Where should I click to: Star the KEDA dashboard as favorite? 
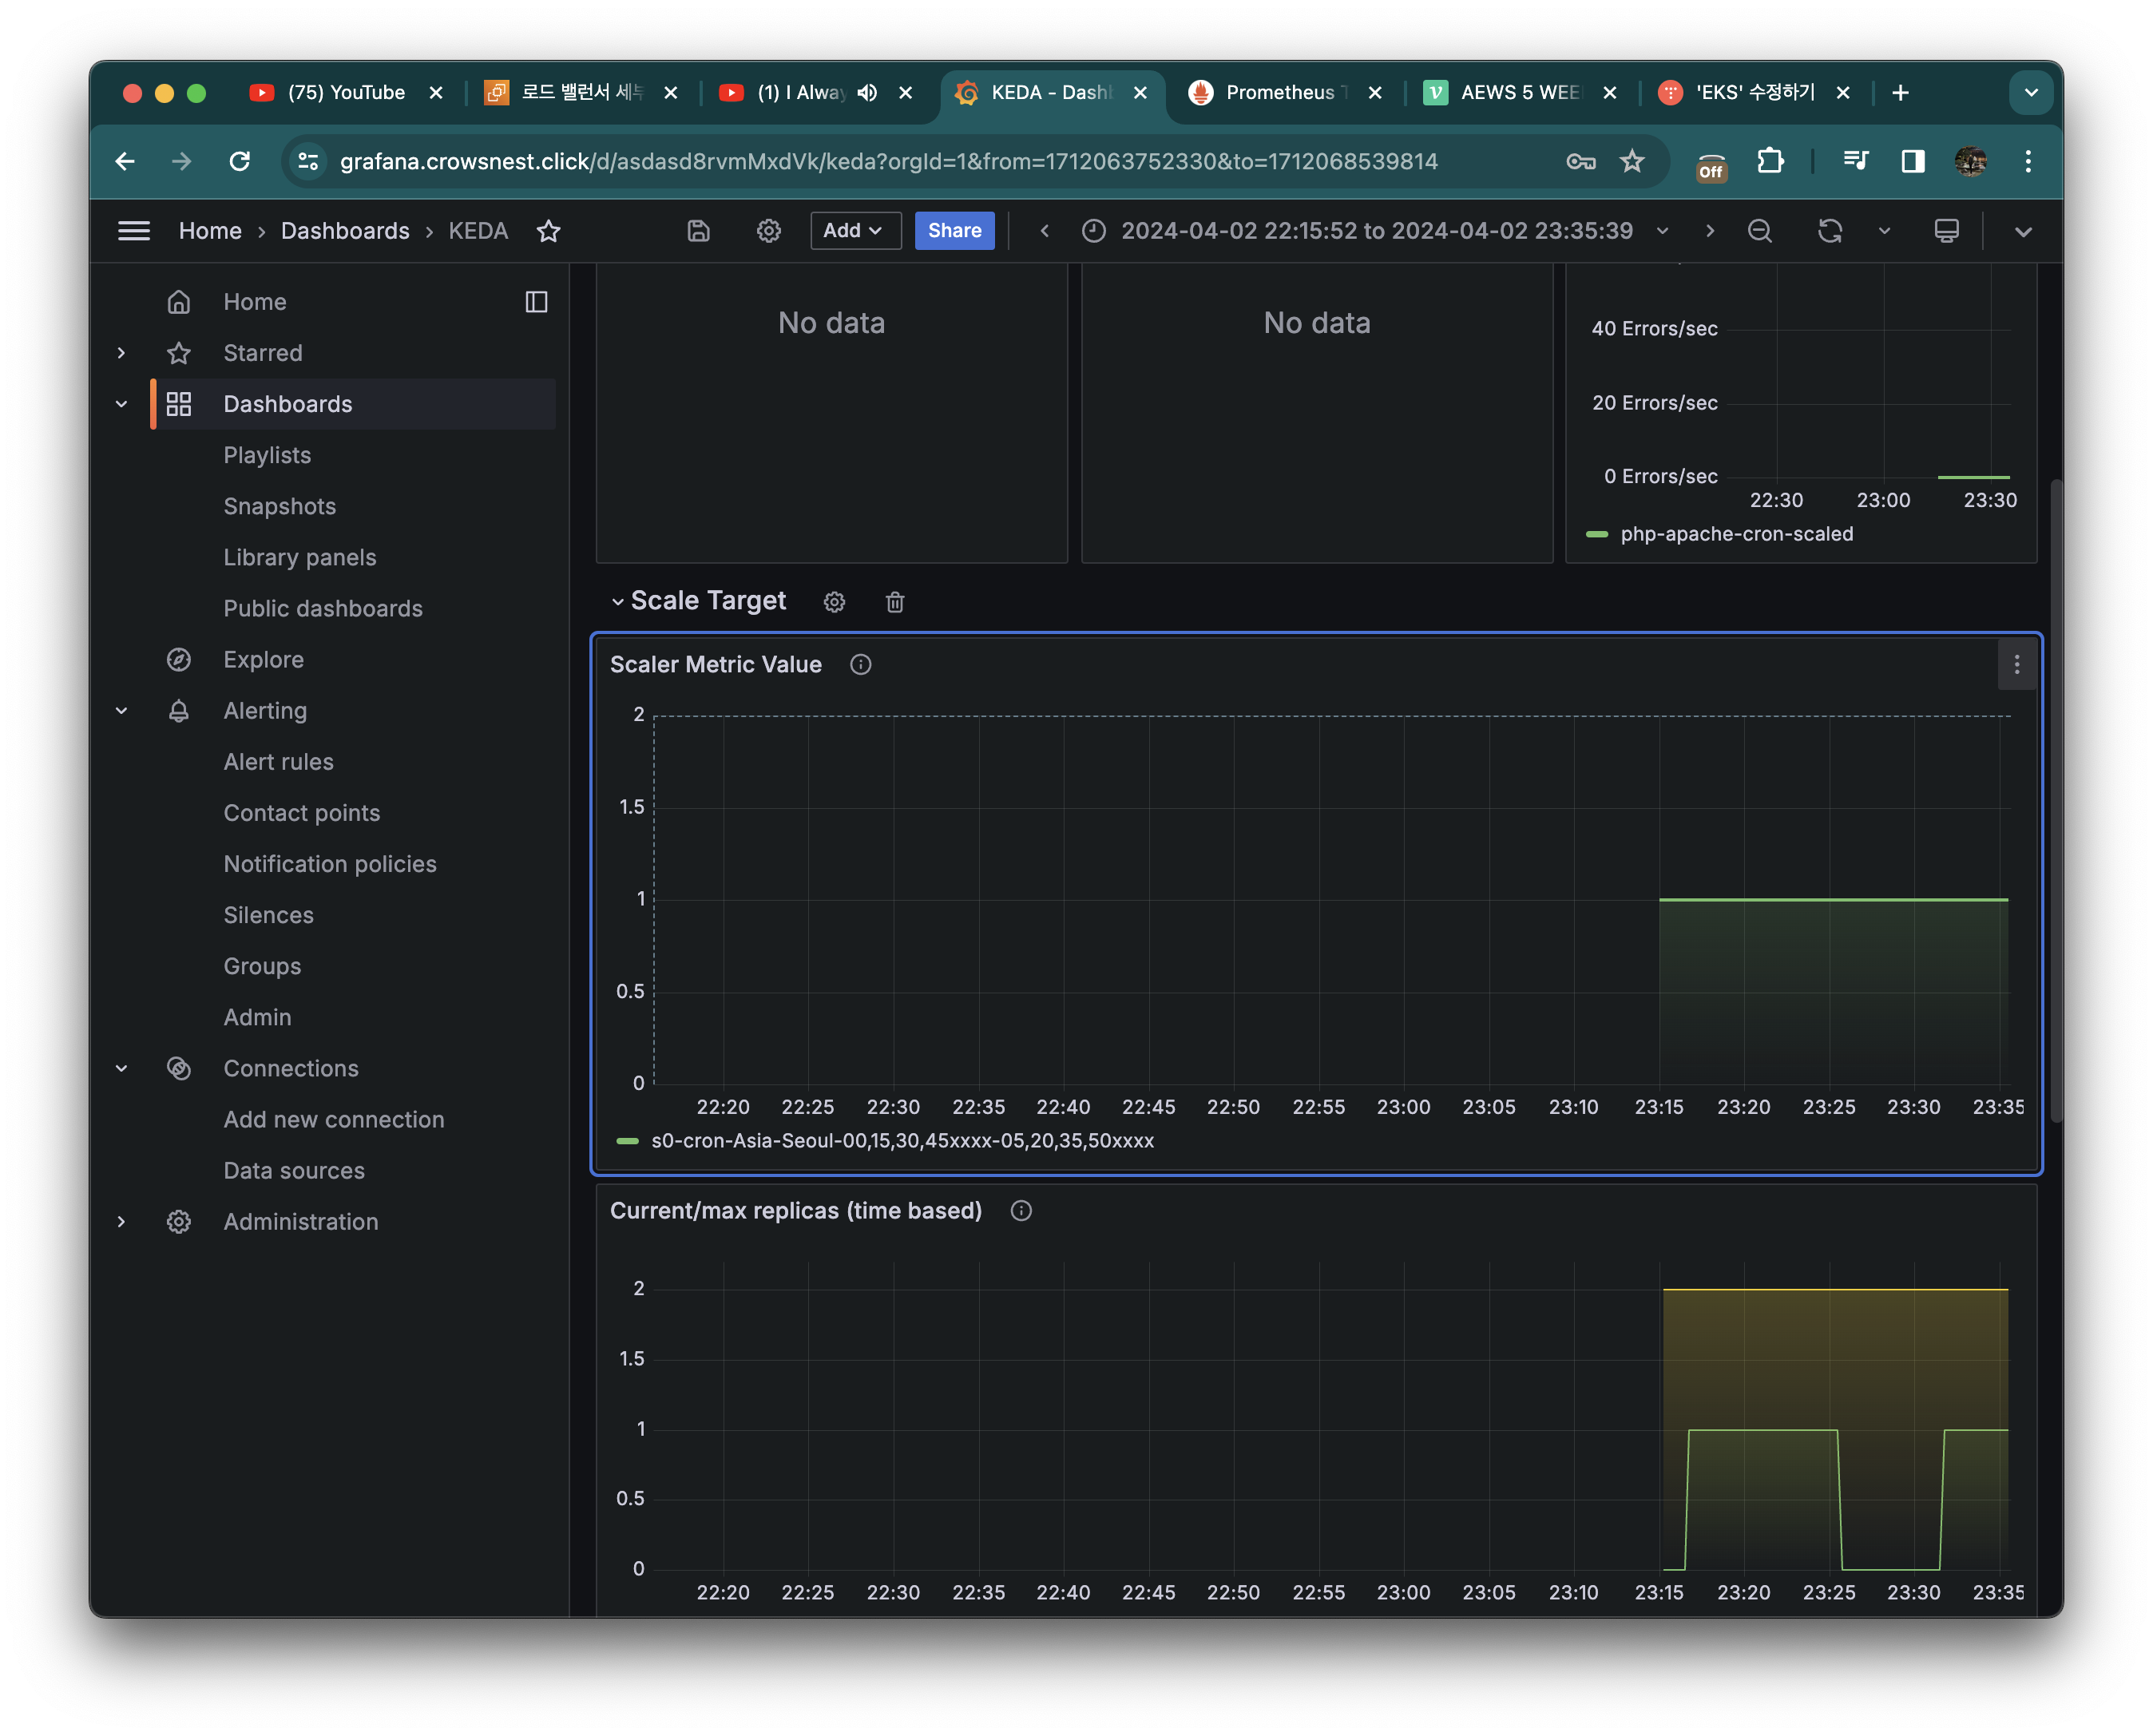548,231
